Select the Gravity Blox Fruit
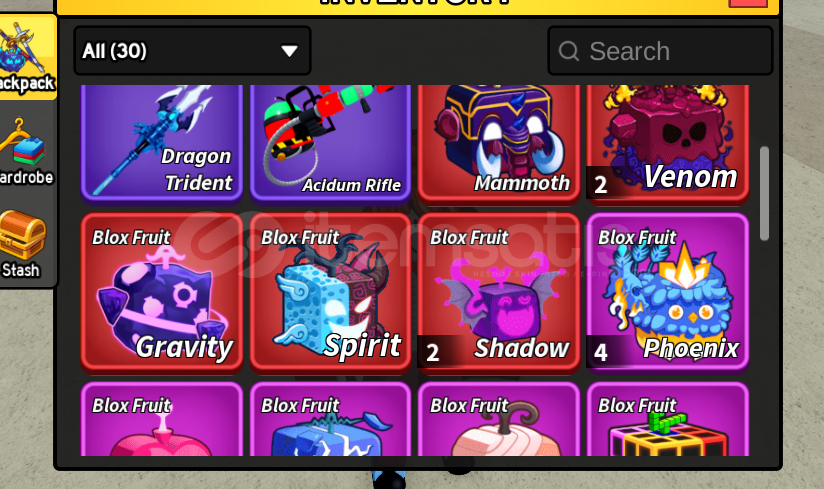Viewport: 824px width, 489px height. (x=162, y=292)
